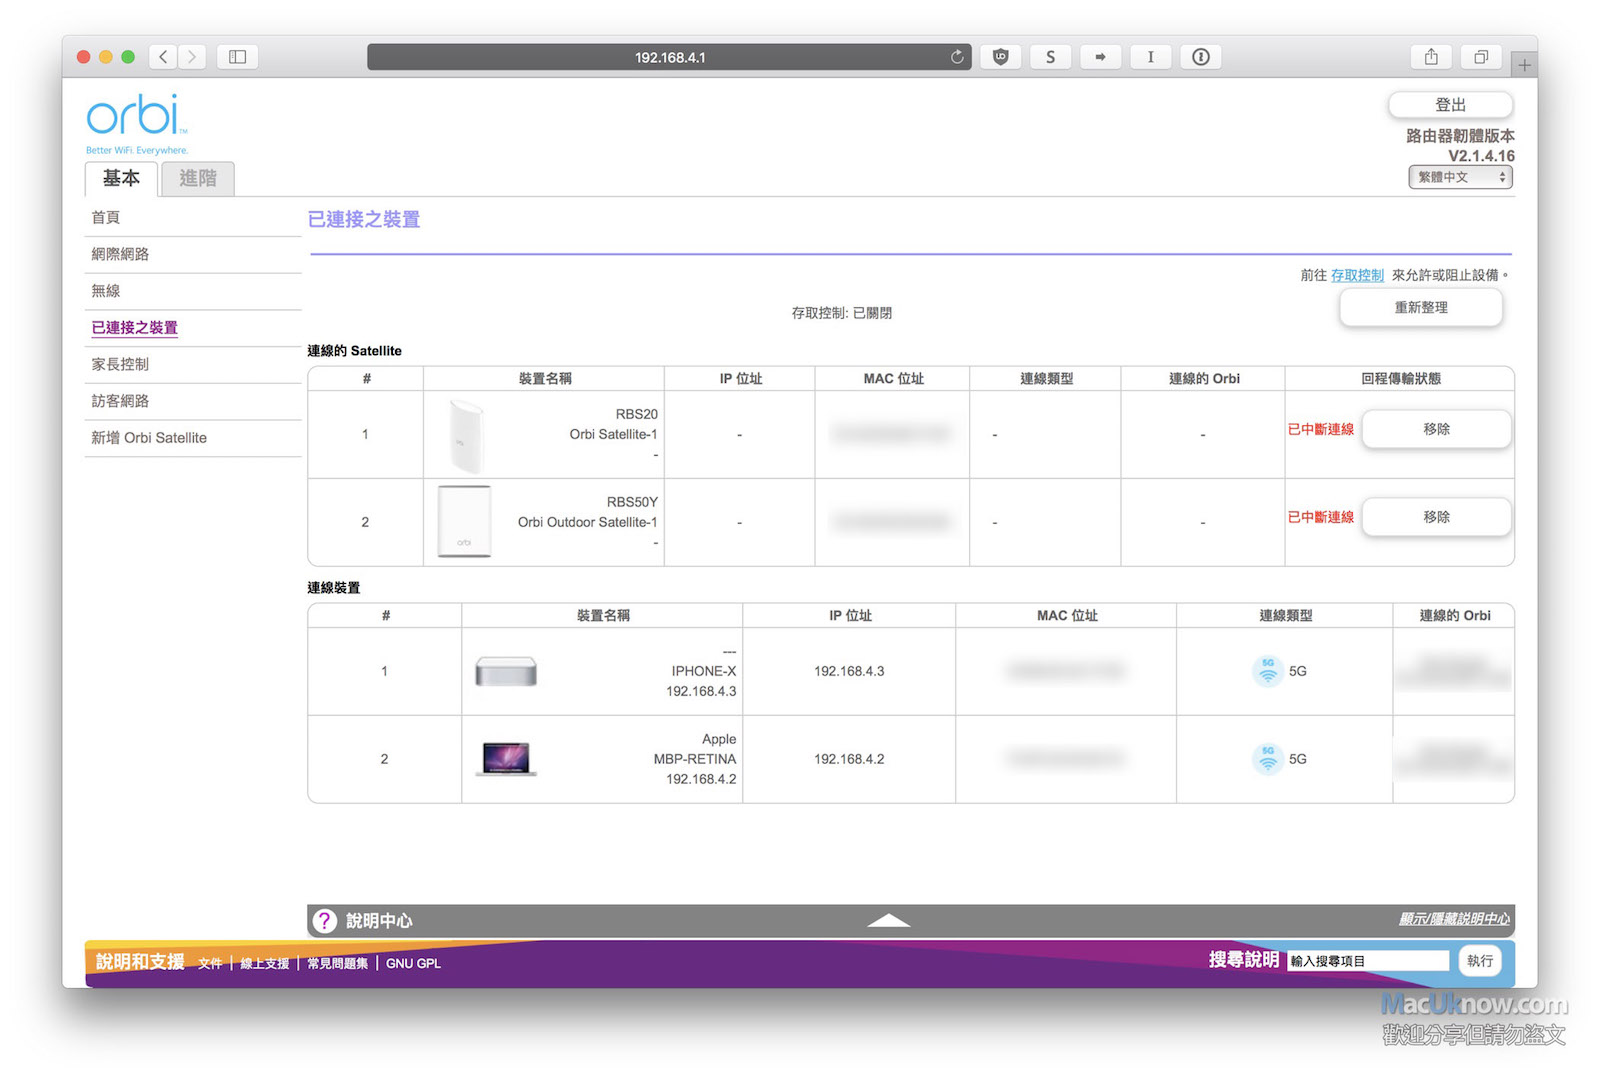This screenshot has height=1077, width=1600.
Task: Open the language dropdown showing 繁體中文
Action: tap(1460, 177)
